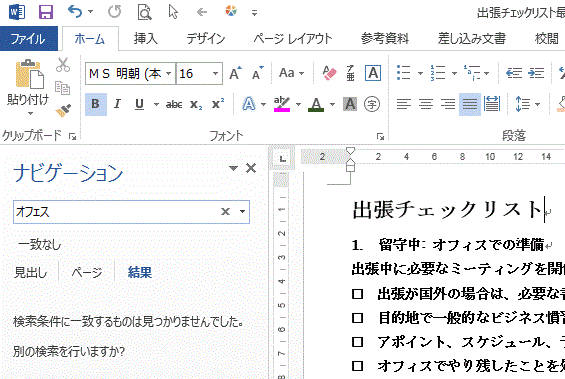
Task: Open the font name dropdown MS 明朝
Action: click(168, 73)
